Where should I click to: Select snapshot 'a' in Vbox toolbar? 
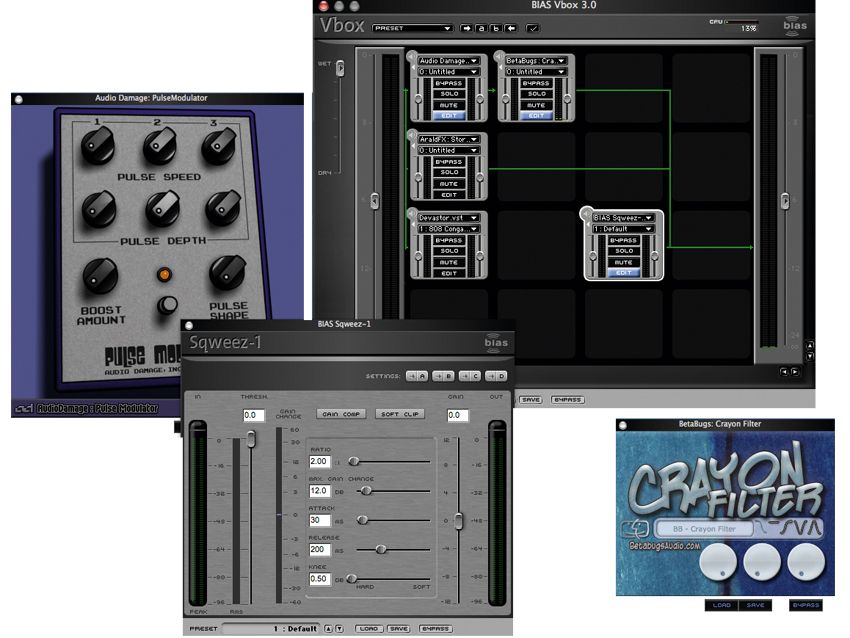coord(481,28)
